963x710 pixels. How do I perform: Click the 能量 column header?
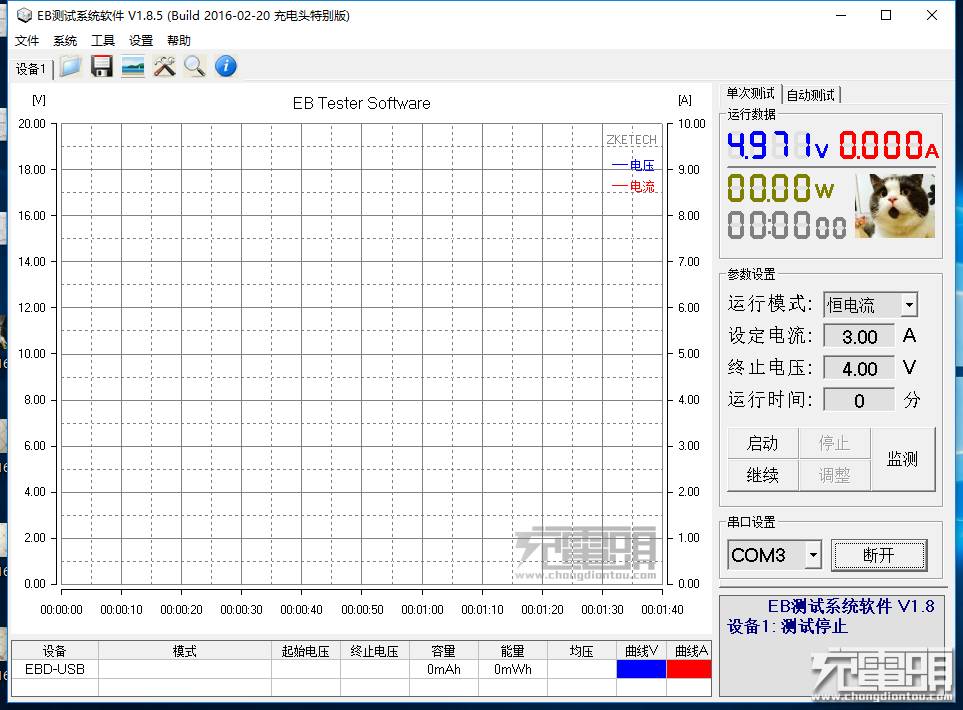click(512, 651)
